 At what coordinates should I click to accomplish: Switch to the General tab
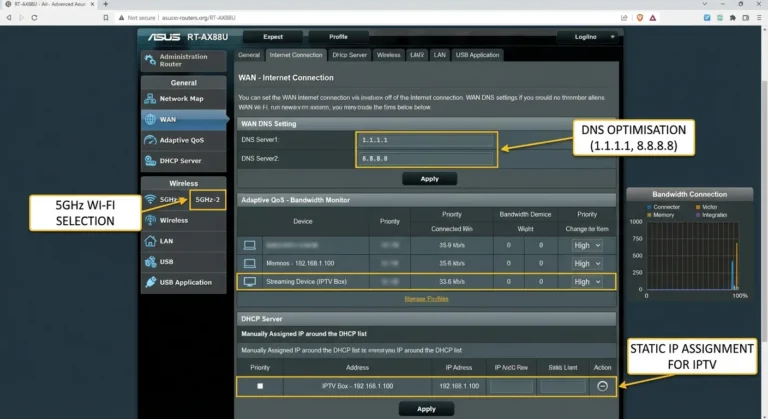coord(249,55)
